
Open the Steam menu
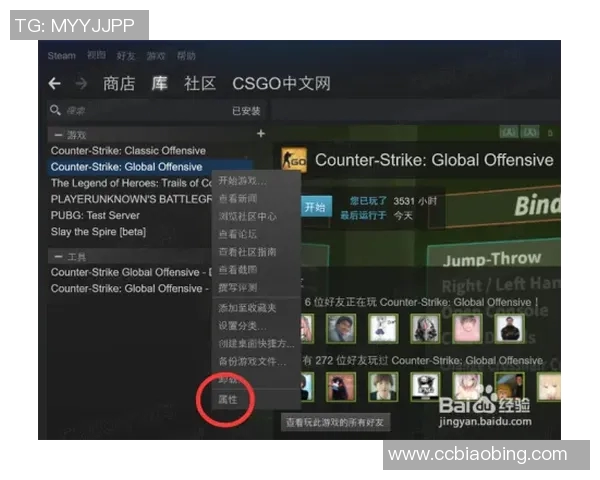click(x=62, y=56)
